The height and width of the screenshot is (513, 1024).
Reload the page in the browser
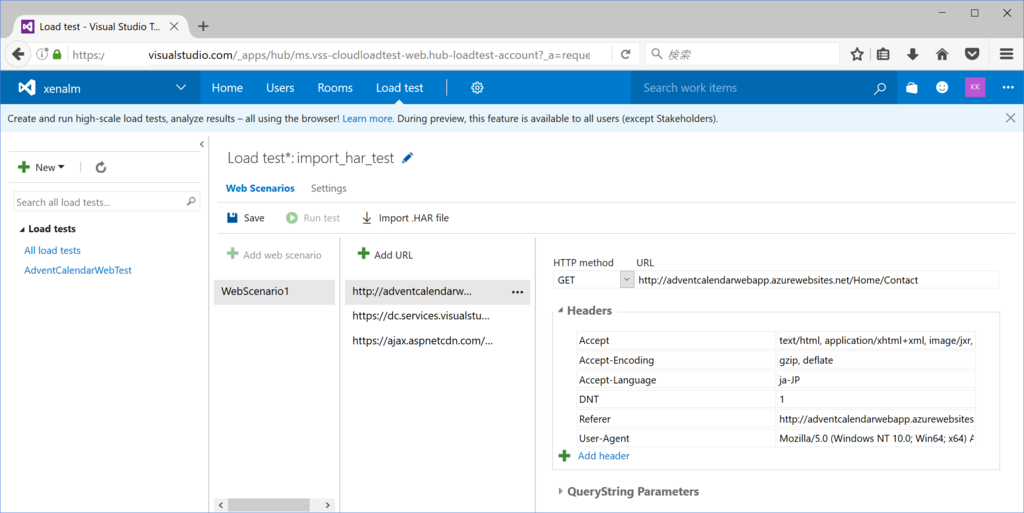[625, 54]
